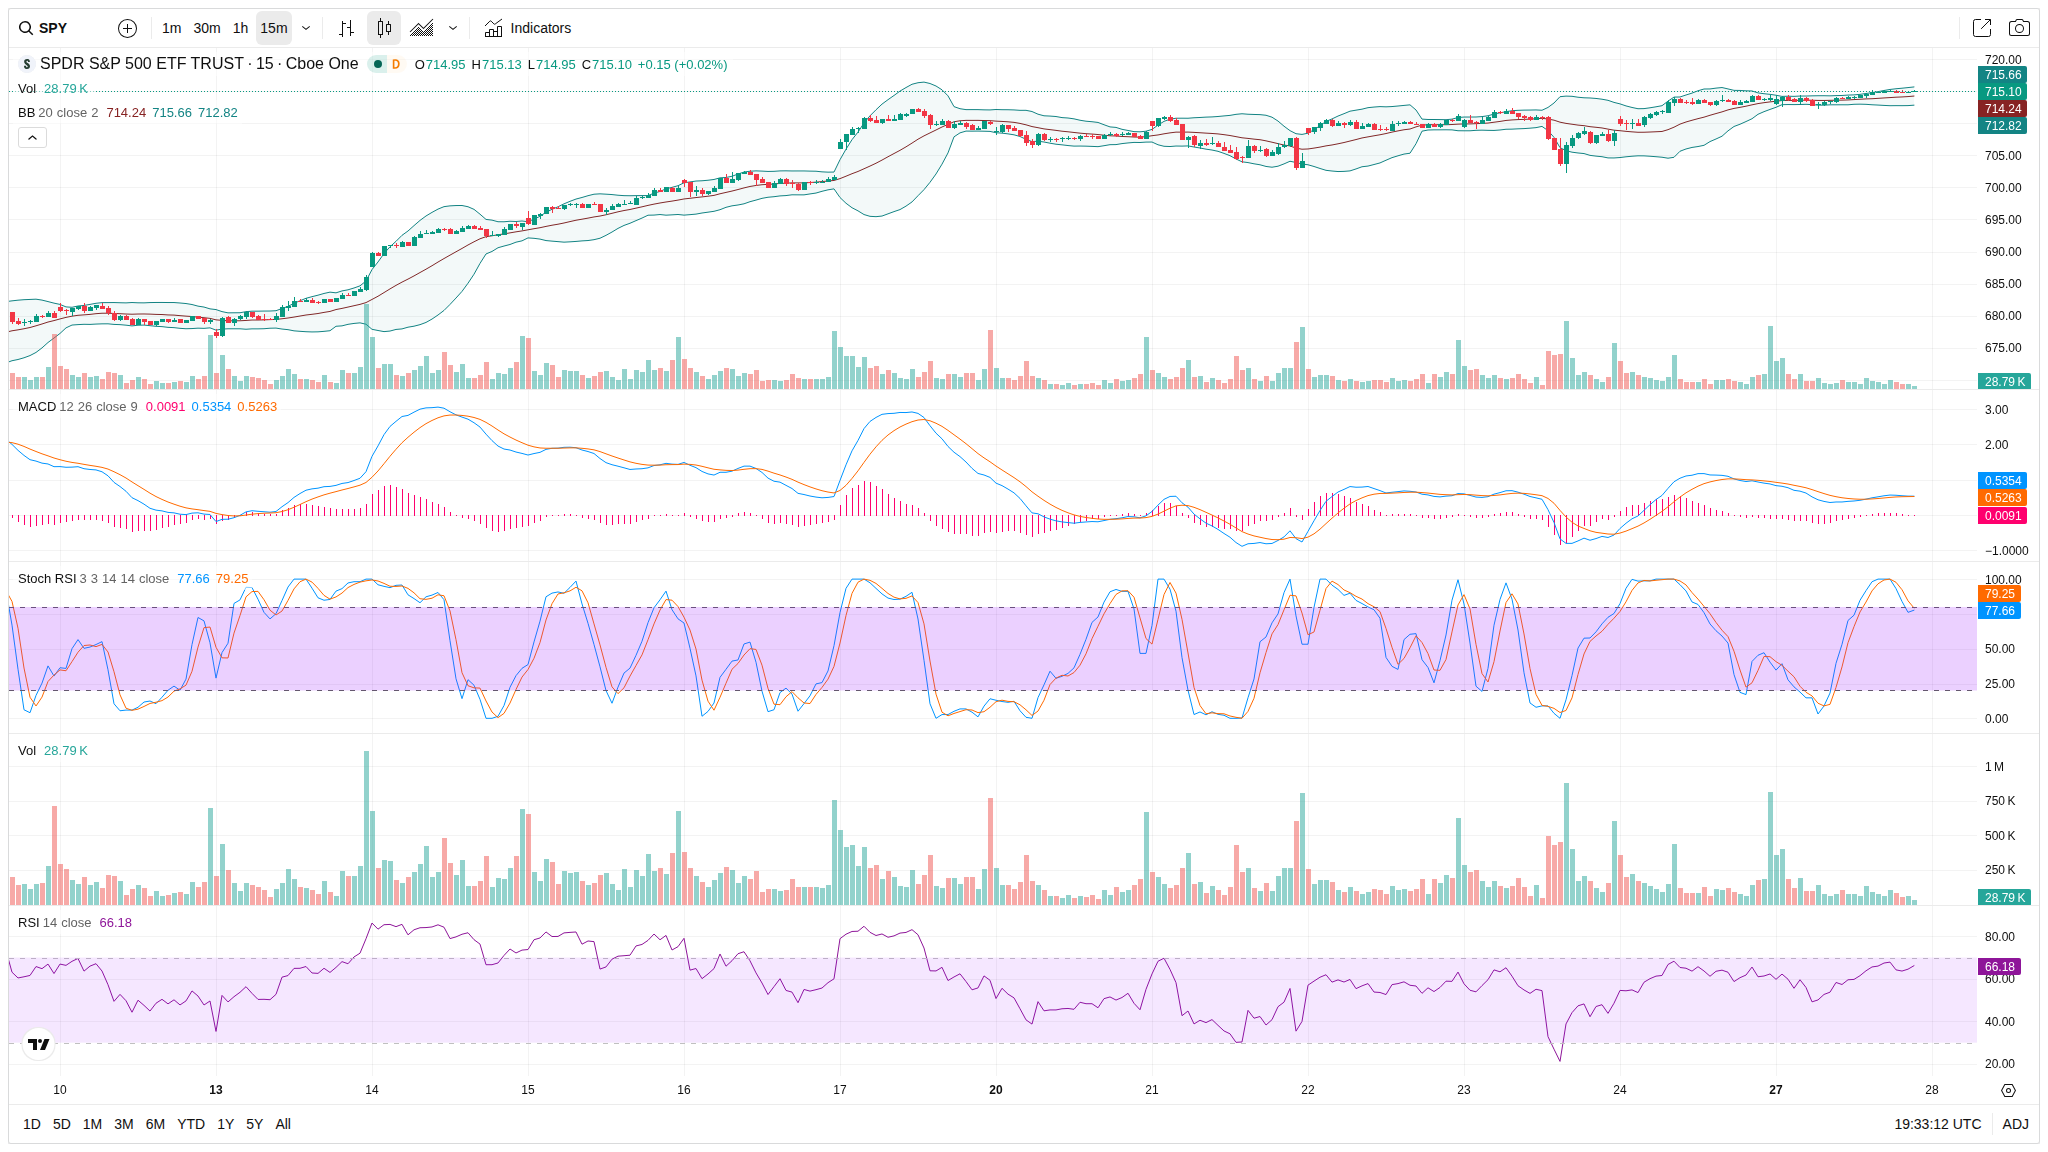This screenshot has width=2048, height=1152.
Task: Collapse the indicator legend chevron
Action: [x=32, y=138]
